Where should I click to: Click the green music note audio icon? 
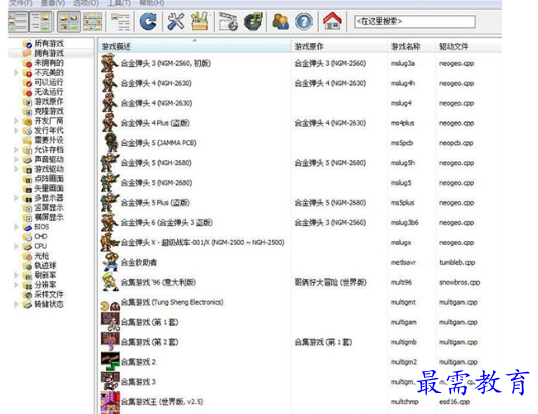pos(253,21)
